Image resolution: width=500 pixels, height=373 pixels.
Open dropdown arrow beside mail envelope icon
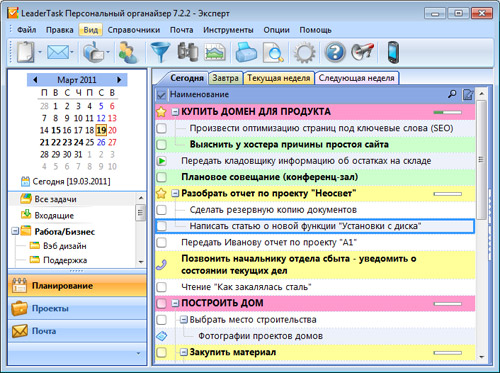click(72, 52)
